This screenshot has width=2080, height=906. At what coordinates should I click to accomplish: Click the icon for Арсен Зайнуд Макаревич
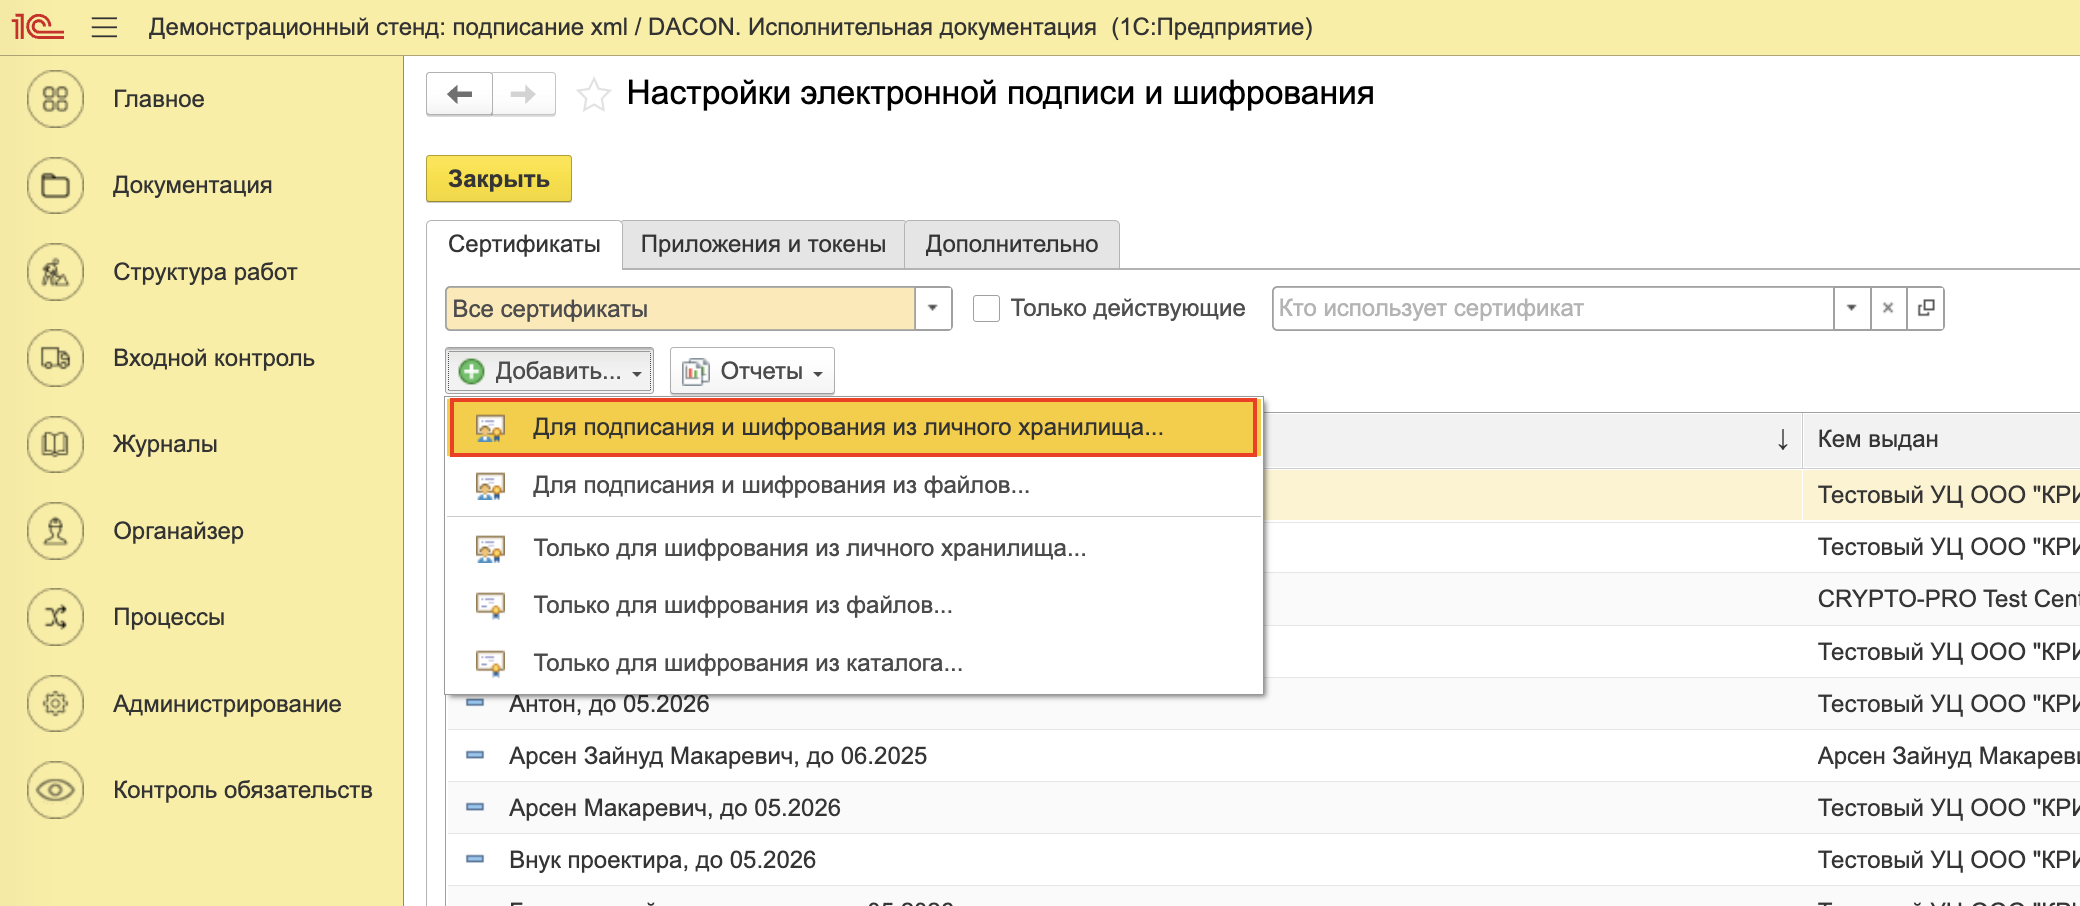tap(475, 755)
